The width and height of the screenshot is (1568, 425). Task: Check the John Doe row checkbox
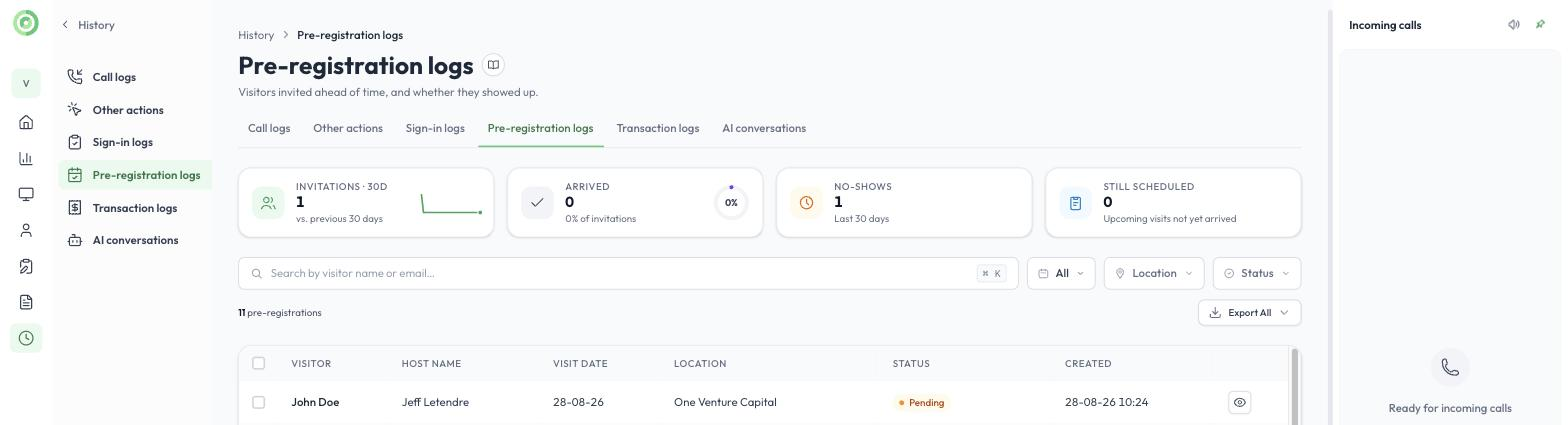tap(258, 402)
